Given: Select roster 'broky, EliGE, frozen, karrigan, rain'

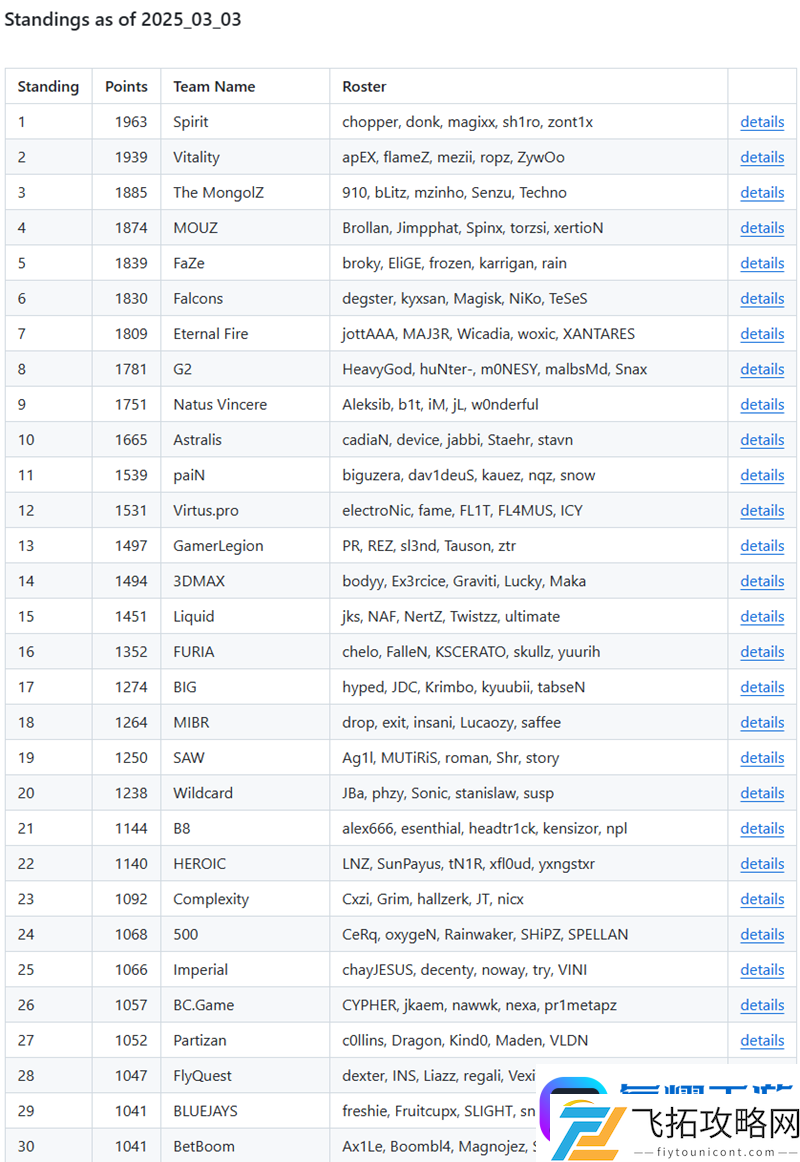Looking at the screenshot, I should click(x=454, y=263).
